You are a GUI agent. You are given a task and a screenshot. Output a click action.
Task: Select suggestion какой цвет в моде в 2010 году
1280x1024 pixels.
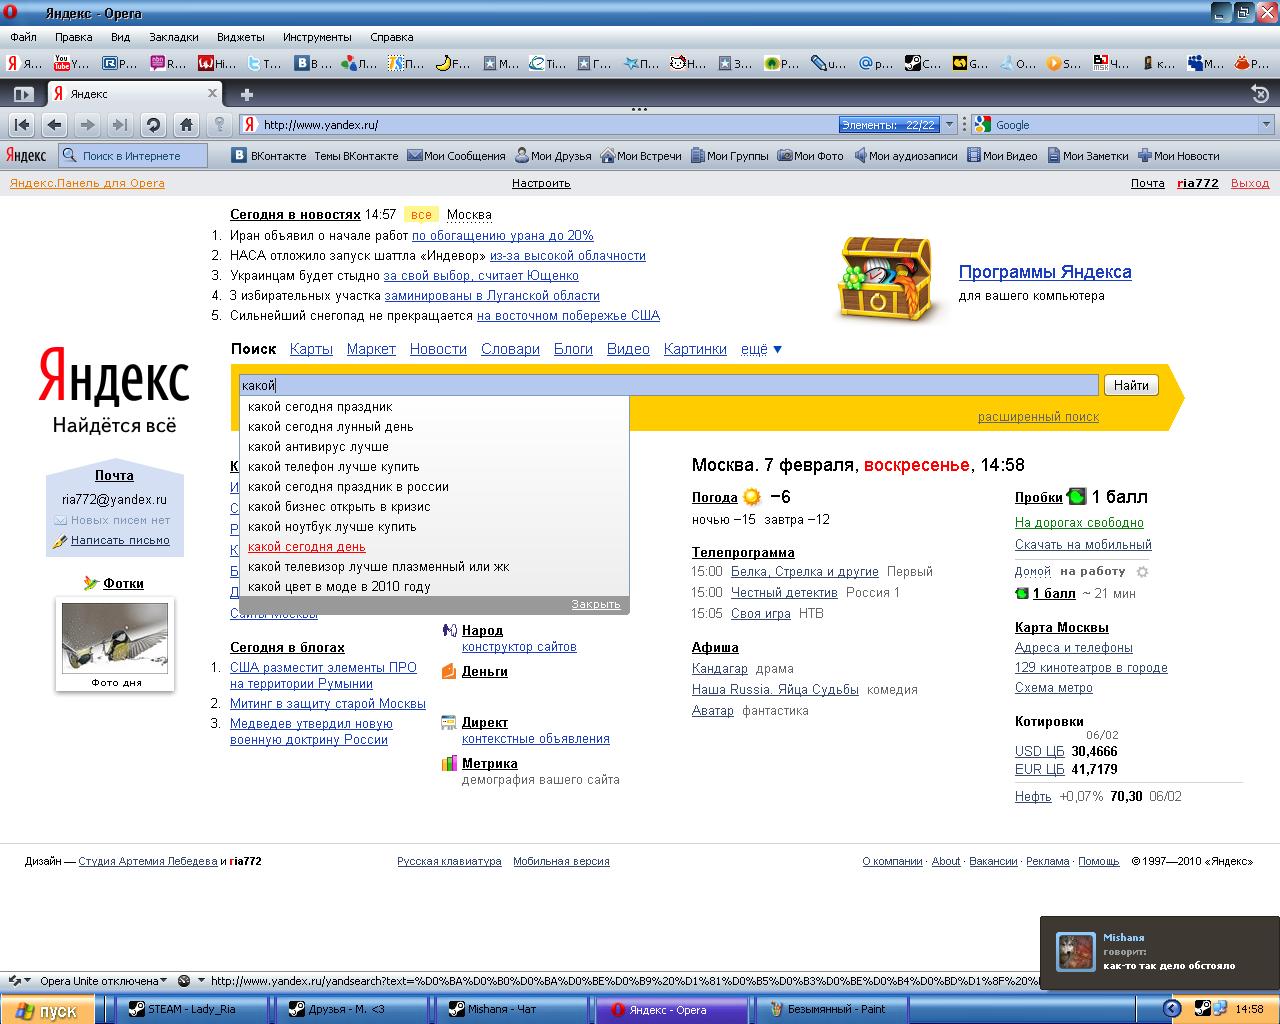point(434,587)
